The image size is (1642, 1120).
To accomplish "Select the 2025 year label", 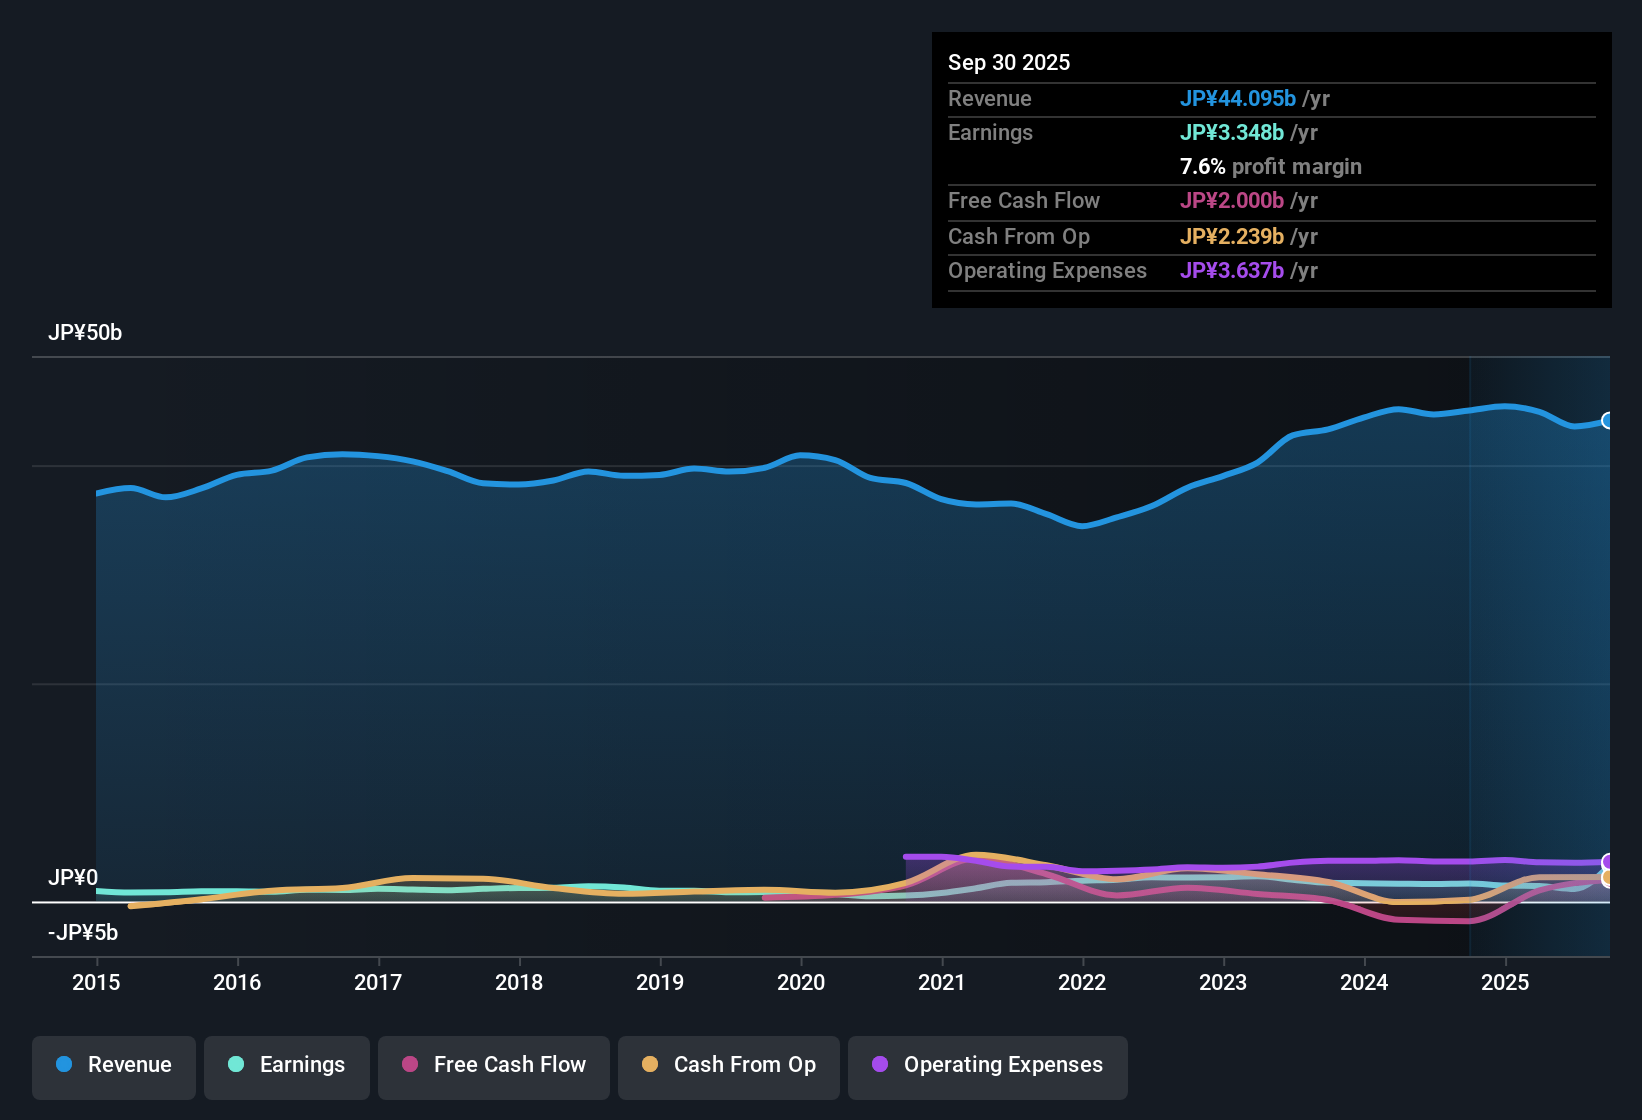I will click(x=1506, y=983).
